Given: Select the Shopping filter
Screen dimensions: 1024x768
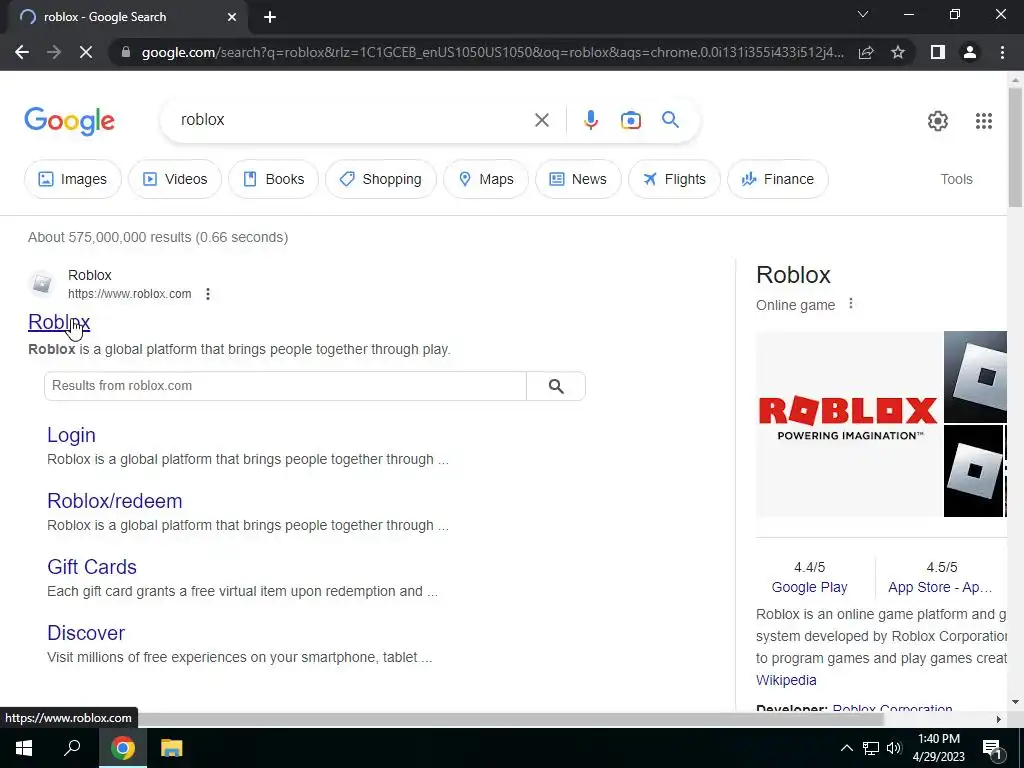Looking at the screenshot, I should (381, 179).
